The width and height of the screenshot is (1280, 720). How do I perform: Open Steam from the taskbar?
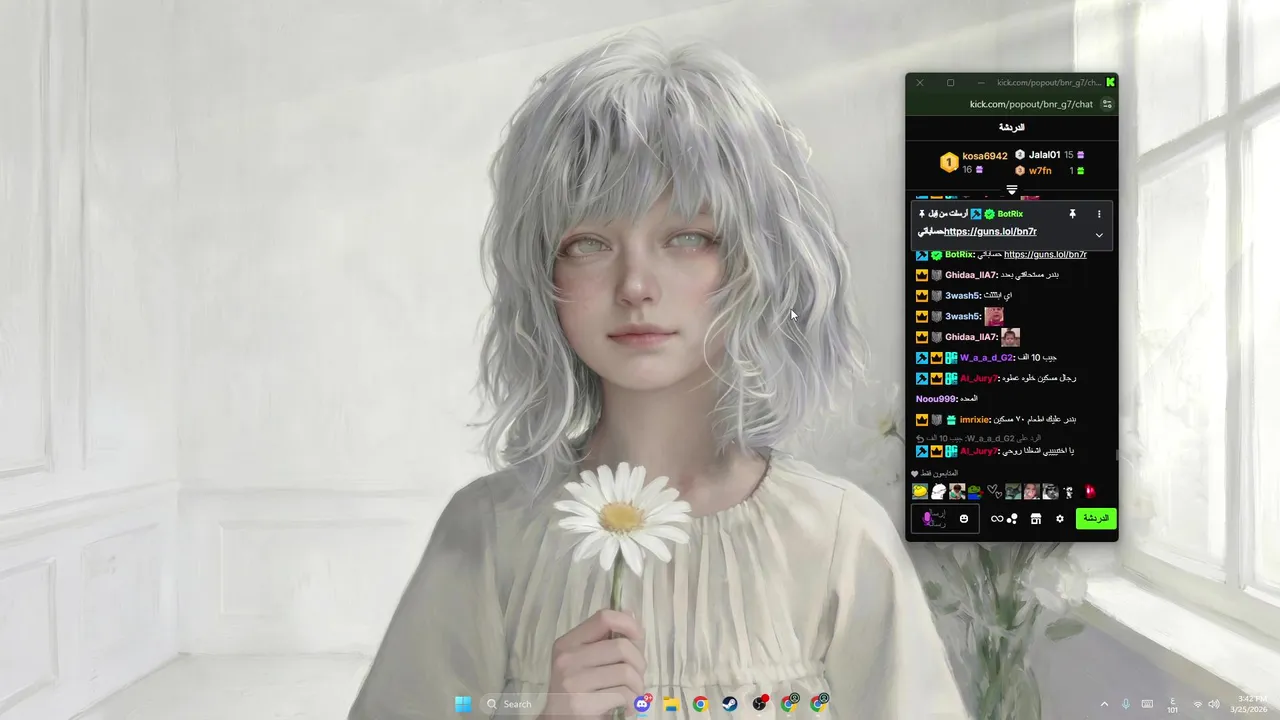point(730,704)
